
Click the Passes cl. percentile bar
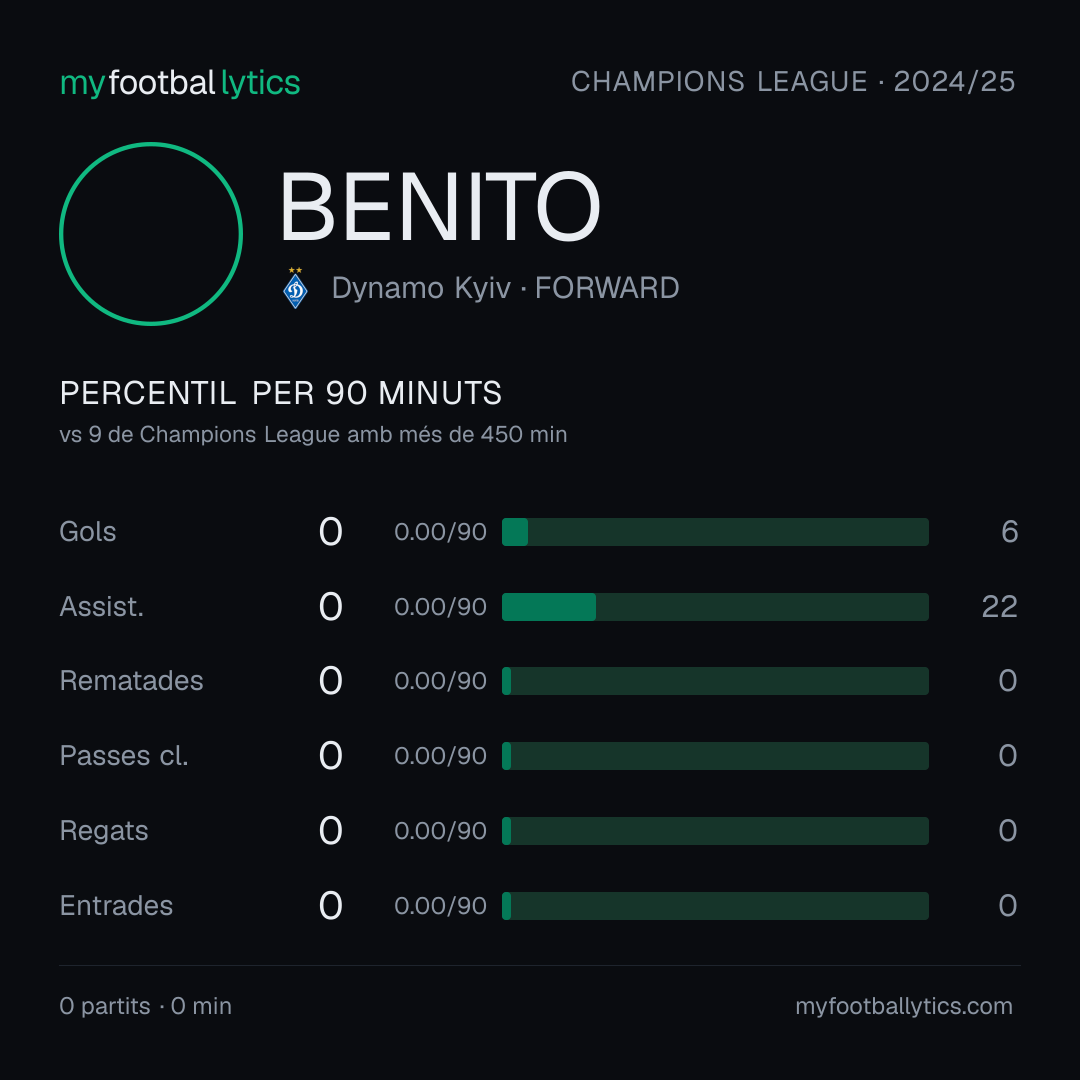[715, 756]
